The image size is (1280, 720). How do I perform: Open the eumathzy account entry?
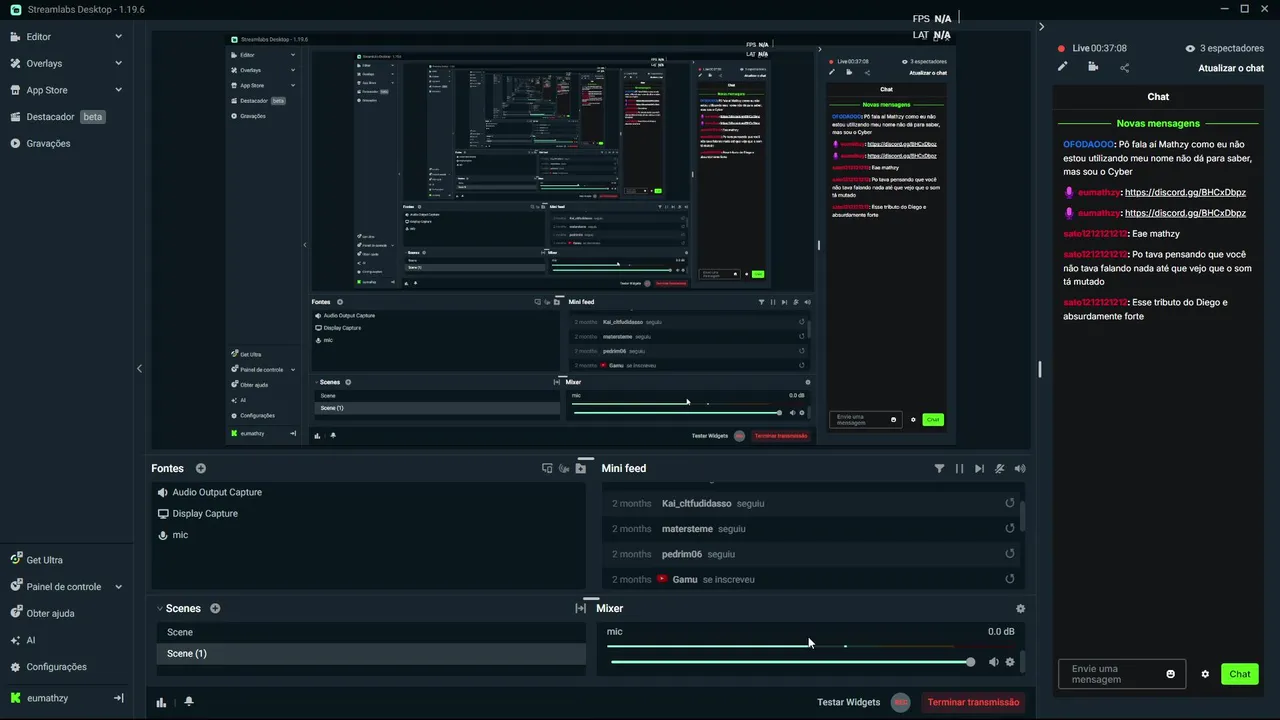(47, 698)
